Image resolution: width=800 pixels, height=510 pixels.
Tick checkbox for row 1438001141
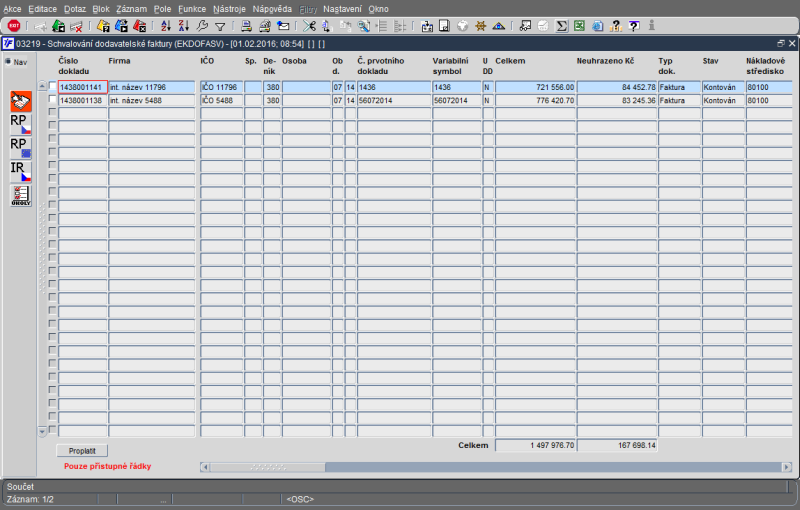[x=52, y=86]
